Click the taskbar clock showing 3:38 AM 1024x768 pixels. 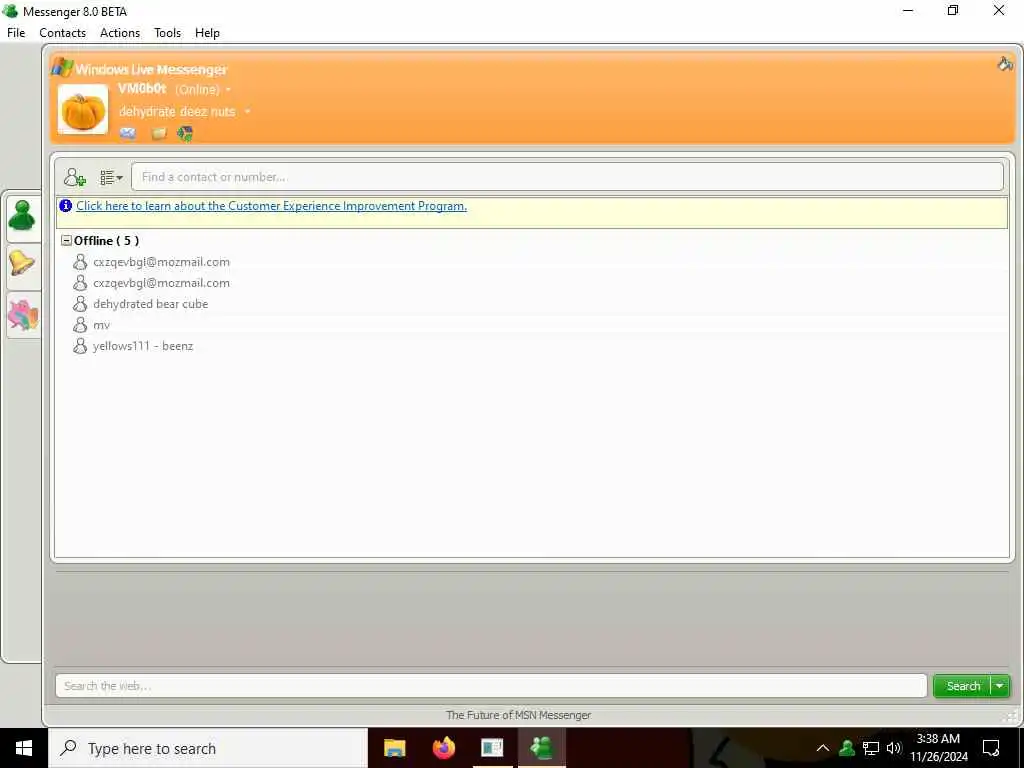(x=938, y=748)
